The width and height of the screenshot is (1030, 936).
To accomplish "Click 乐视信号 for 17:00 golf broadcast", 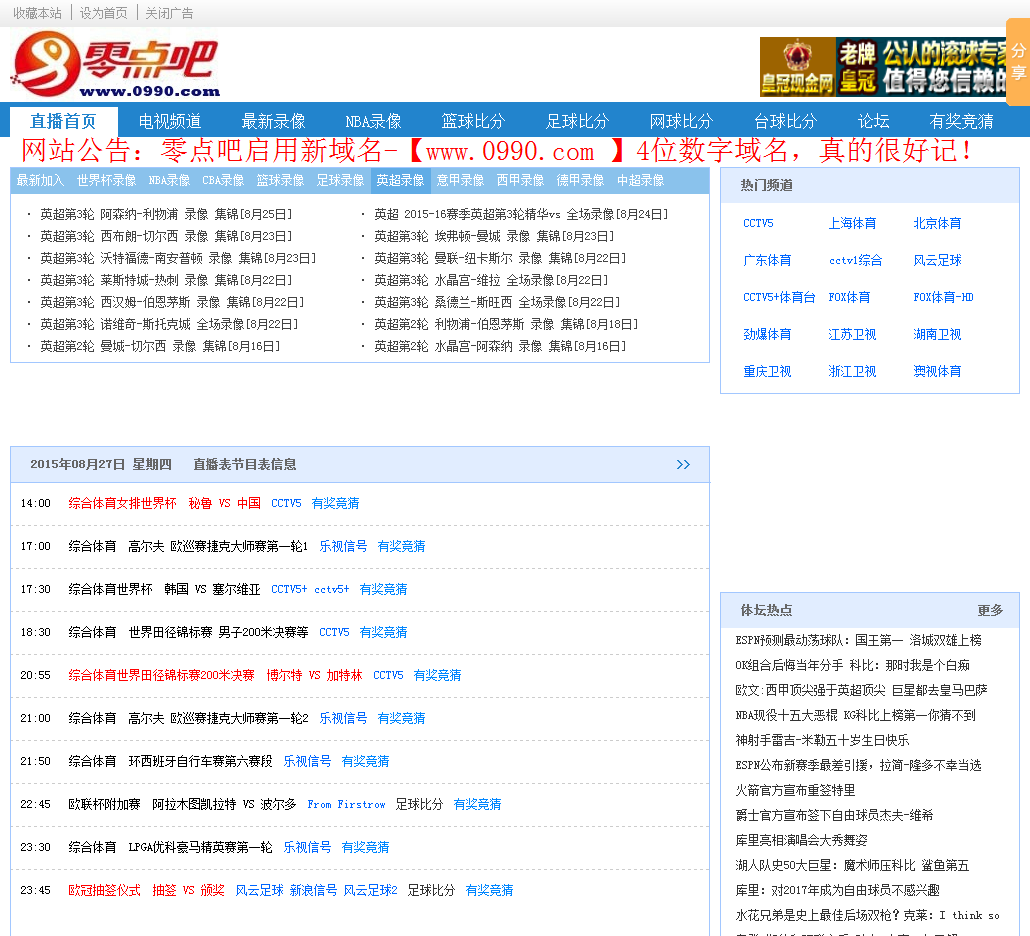I will [344, 546].
